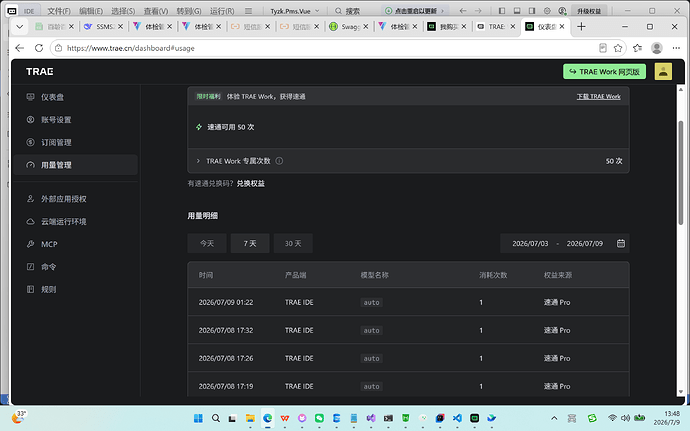This screenshot has height=431, width=690.
Task: Click the TRAE Work 网页版 button
Action: click(604, 72)
